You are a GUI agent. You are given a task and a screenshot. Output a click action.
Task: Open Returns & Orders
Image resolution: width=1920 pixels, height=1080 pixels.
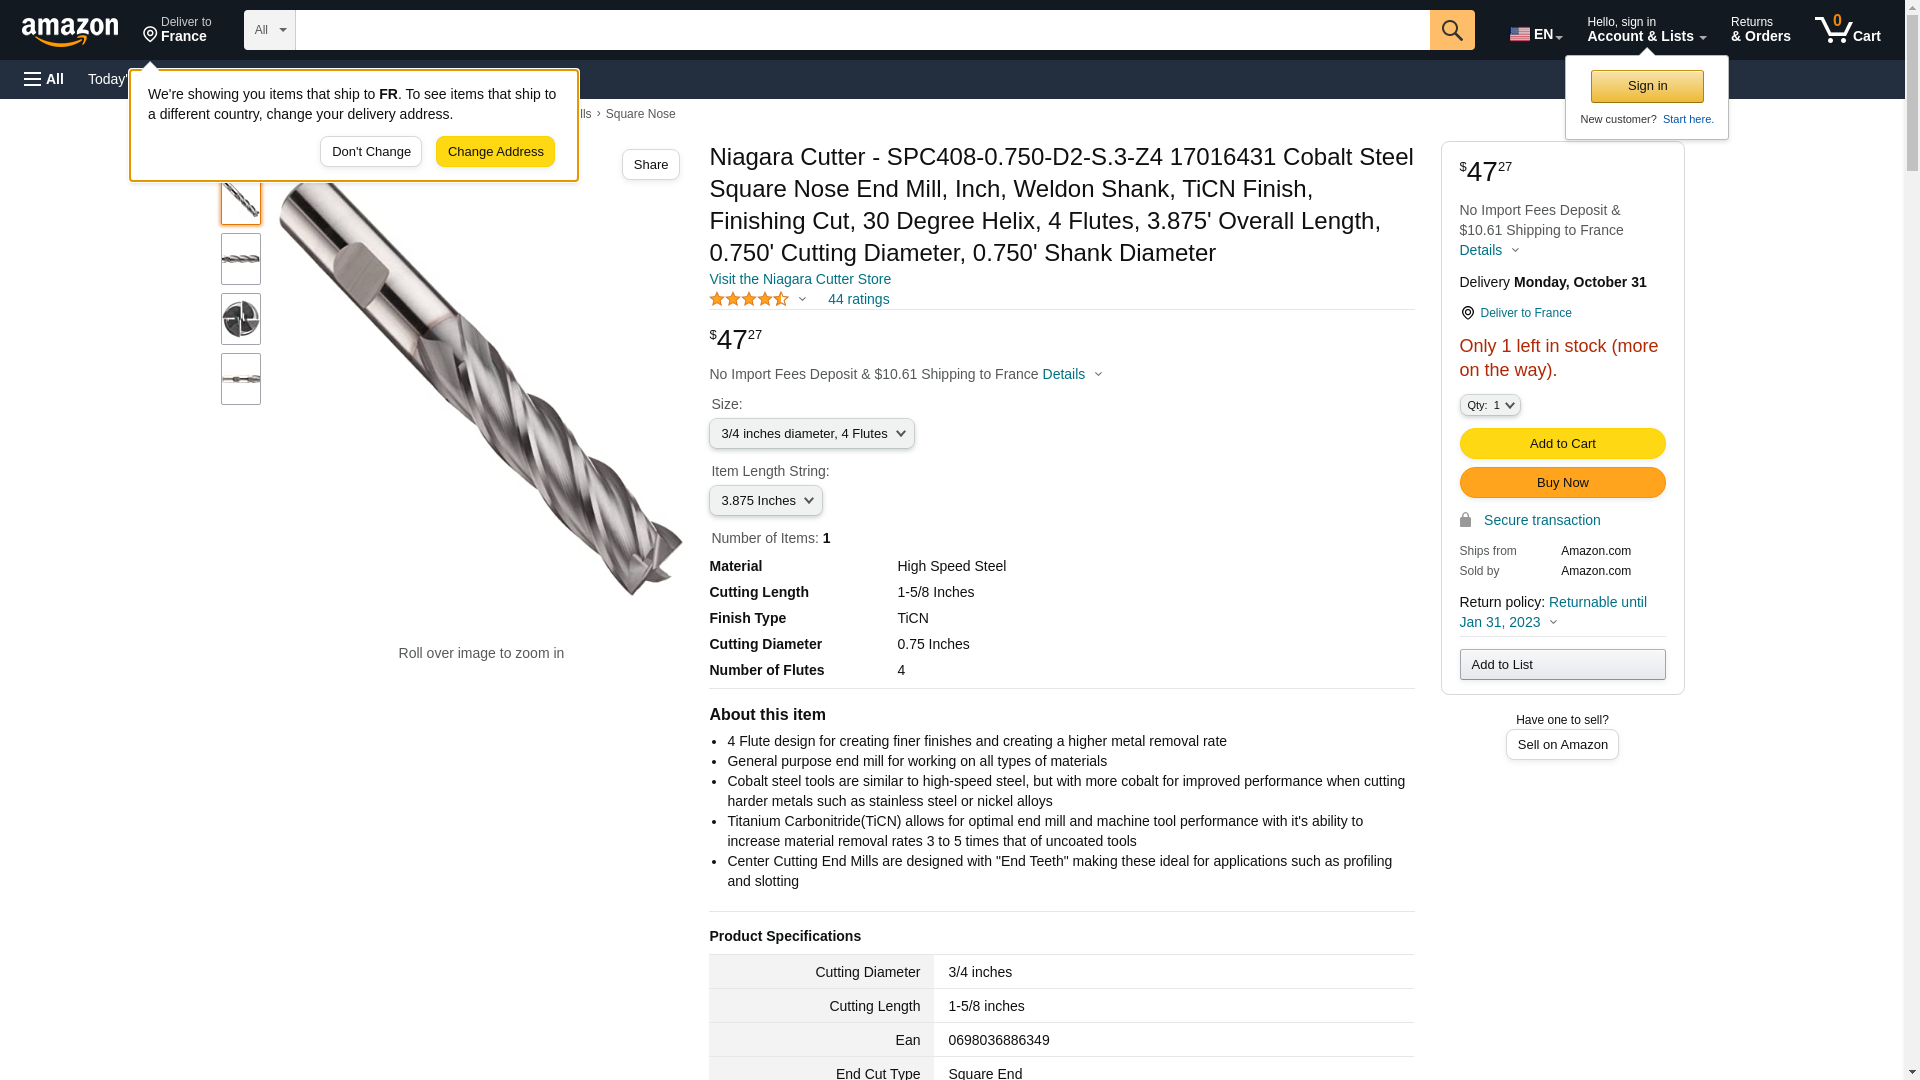point(1760,30)
